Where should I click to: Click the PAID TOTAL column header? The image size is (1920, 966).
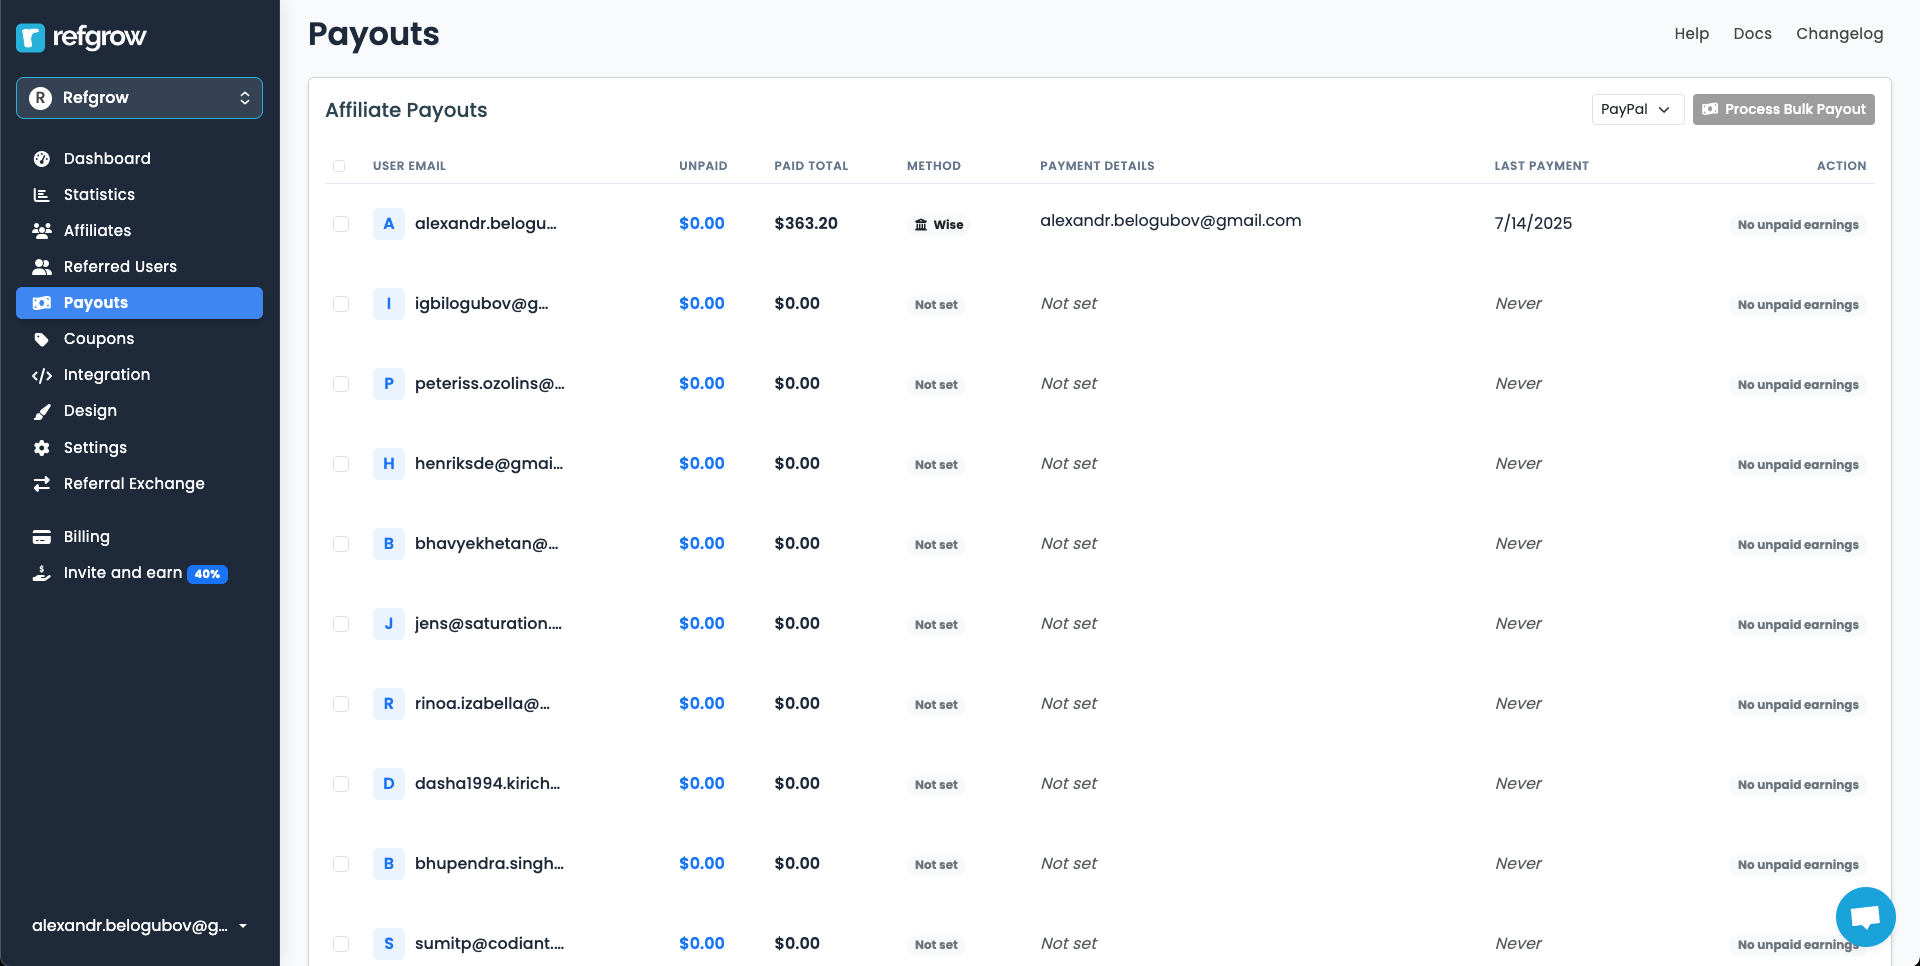pos(811,166)
